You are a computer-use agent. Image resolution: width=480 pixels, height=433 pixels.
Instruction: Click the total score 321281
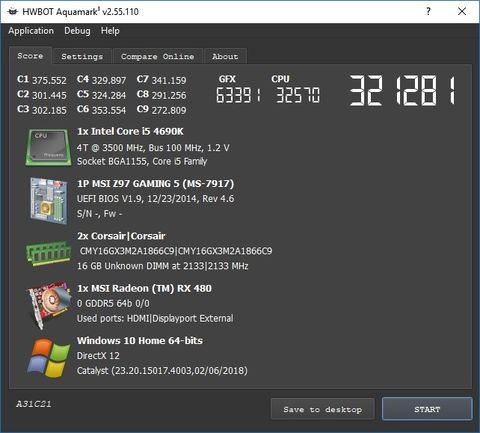[402, 90]
